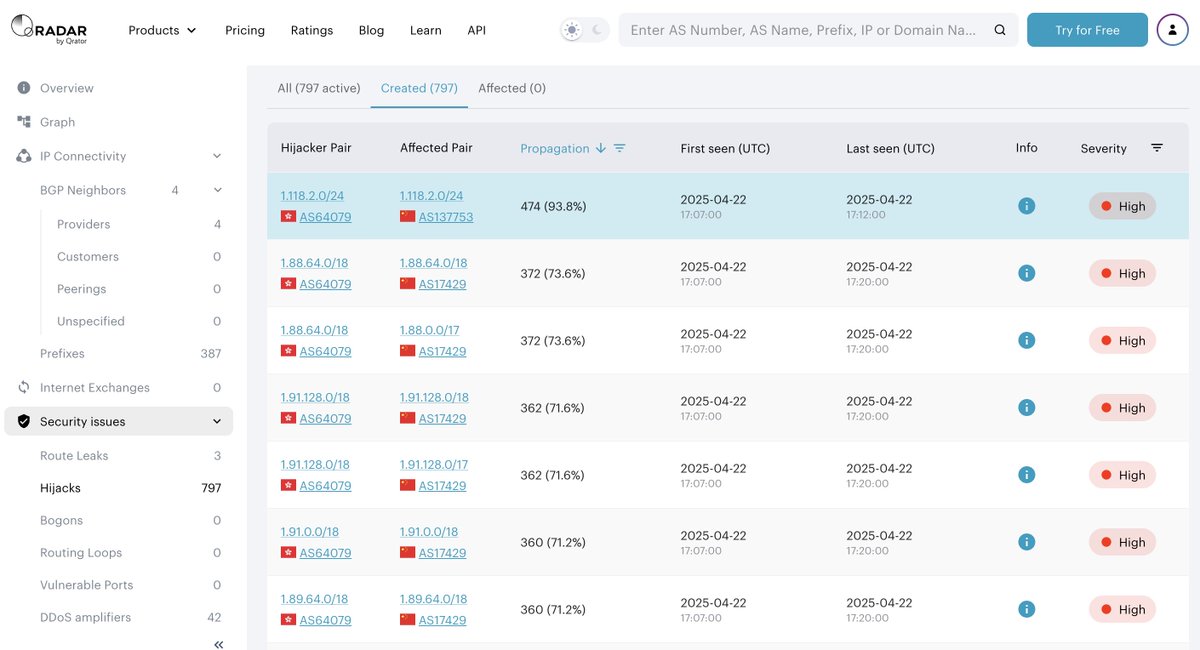Open the All (797 active) tab
Viewport: 1200px width, 650px height.
318,88
